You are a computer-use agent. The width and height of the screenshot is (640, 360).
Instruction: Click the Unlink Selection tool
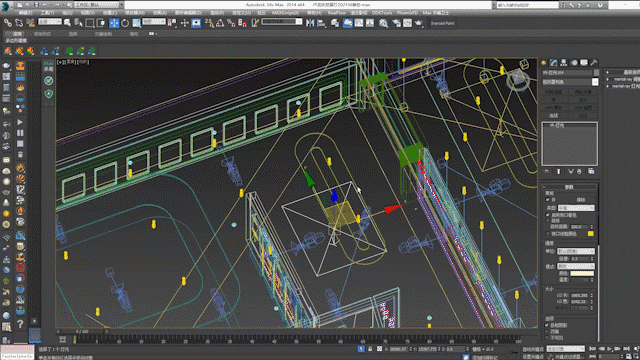(19, 23)
